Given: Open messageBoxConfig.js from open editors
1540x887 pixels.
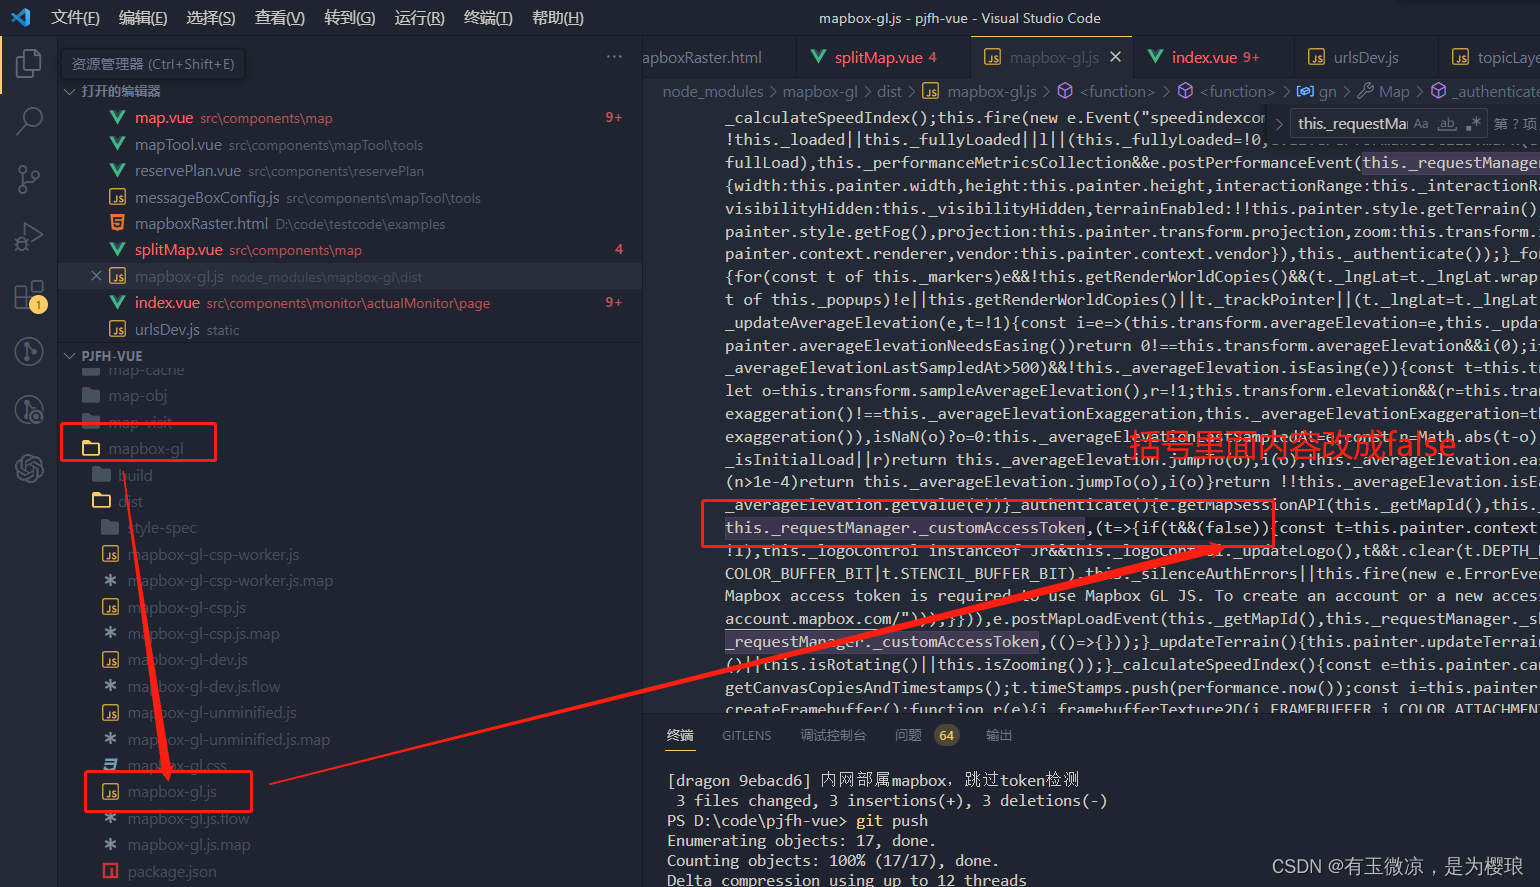Looking at the screenshot, I should [350, 198].
